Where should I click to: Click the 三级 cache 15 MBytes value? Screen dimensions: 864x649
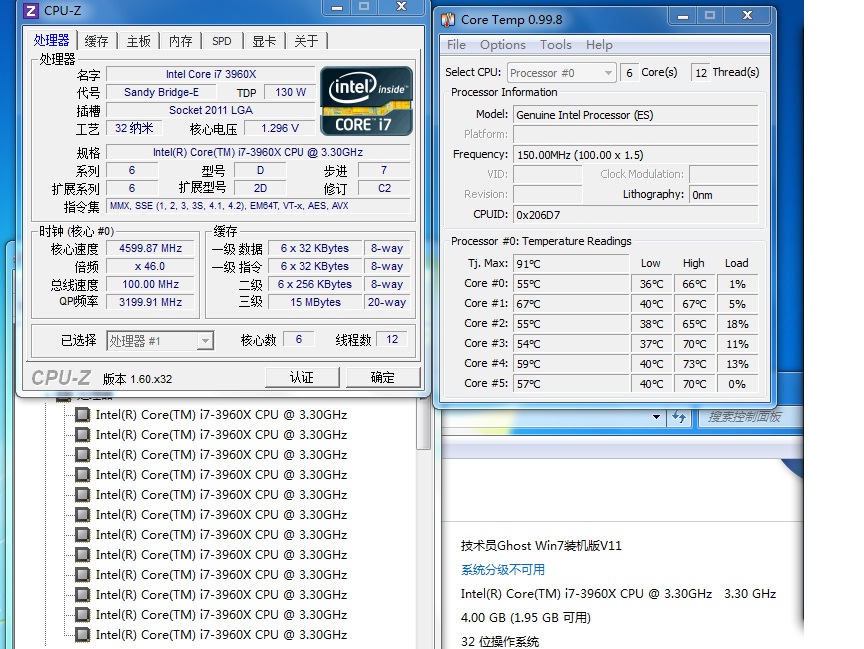click(315, 302)
